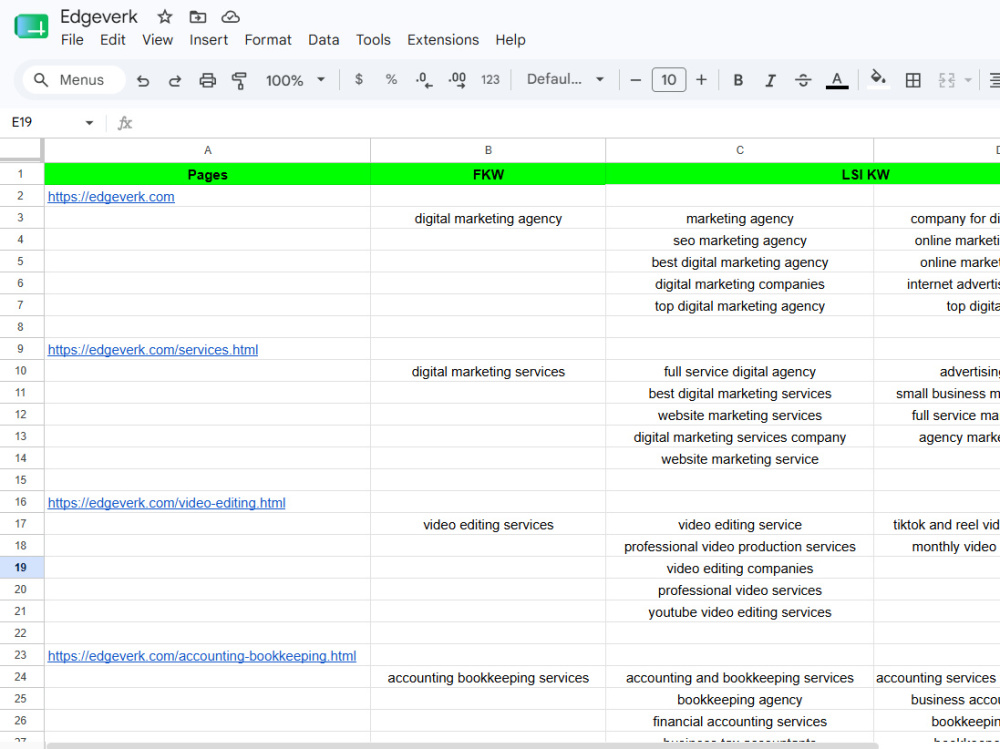Select cell 'video editing companies'
The width and height of the screenshot is (1000, 749).
tap(740, 568)
